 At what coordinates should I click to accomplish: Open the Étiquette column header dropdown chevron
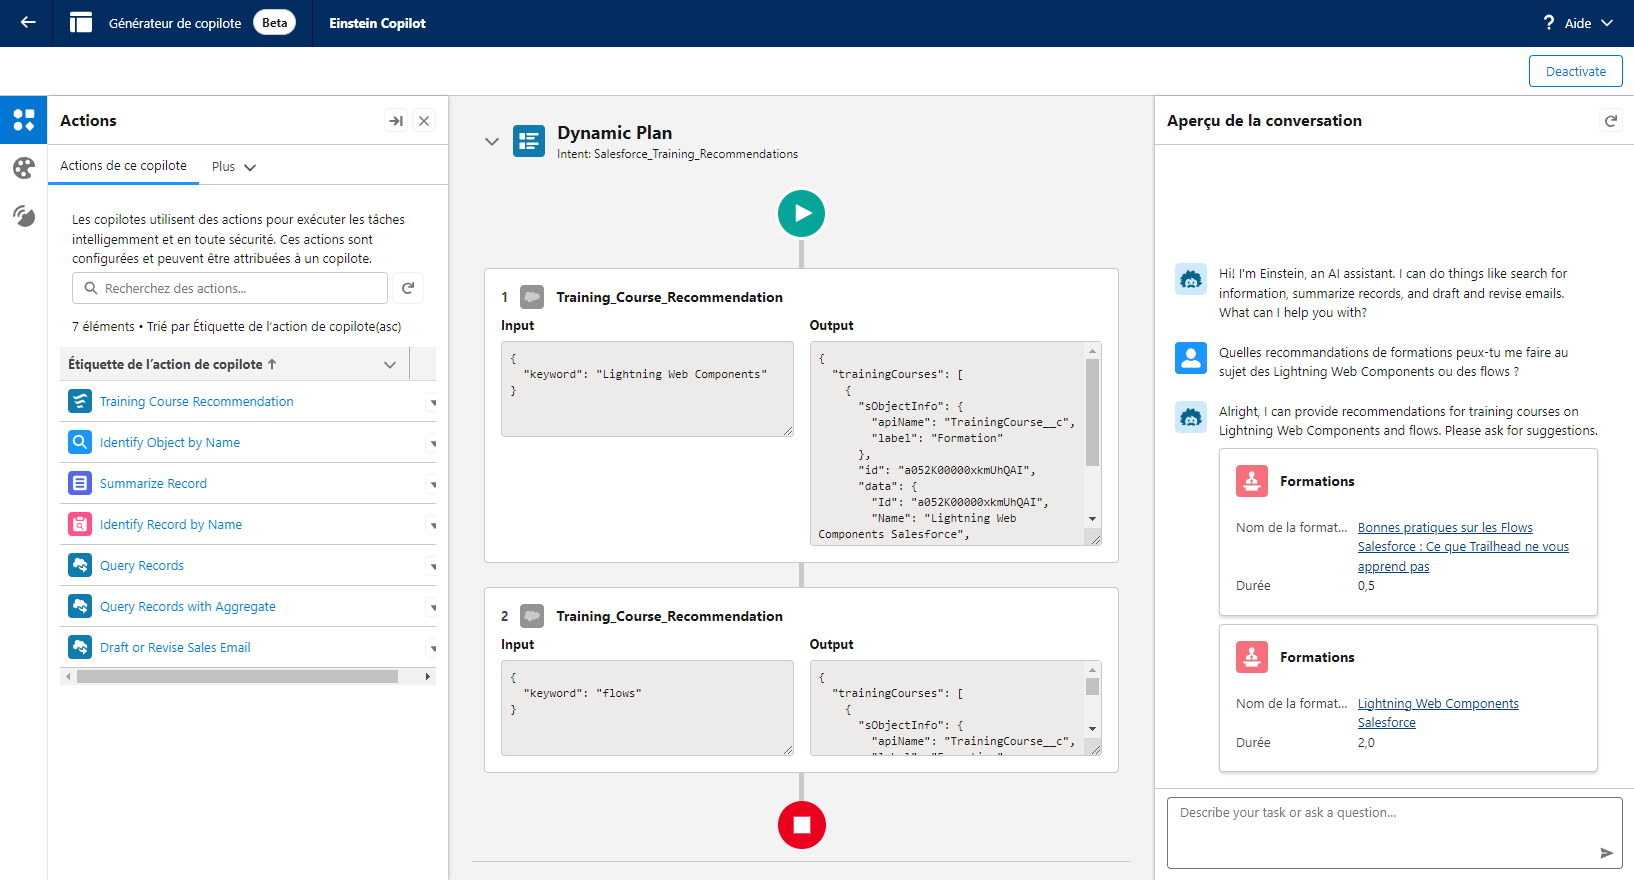tap(390, 365)
